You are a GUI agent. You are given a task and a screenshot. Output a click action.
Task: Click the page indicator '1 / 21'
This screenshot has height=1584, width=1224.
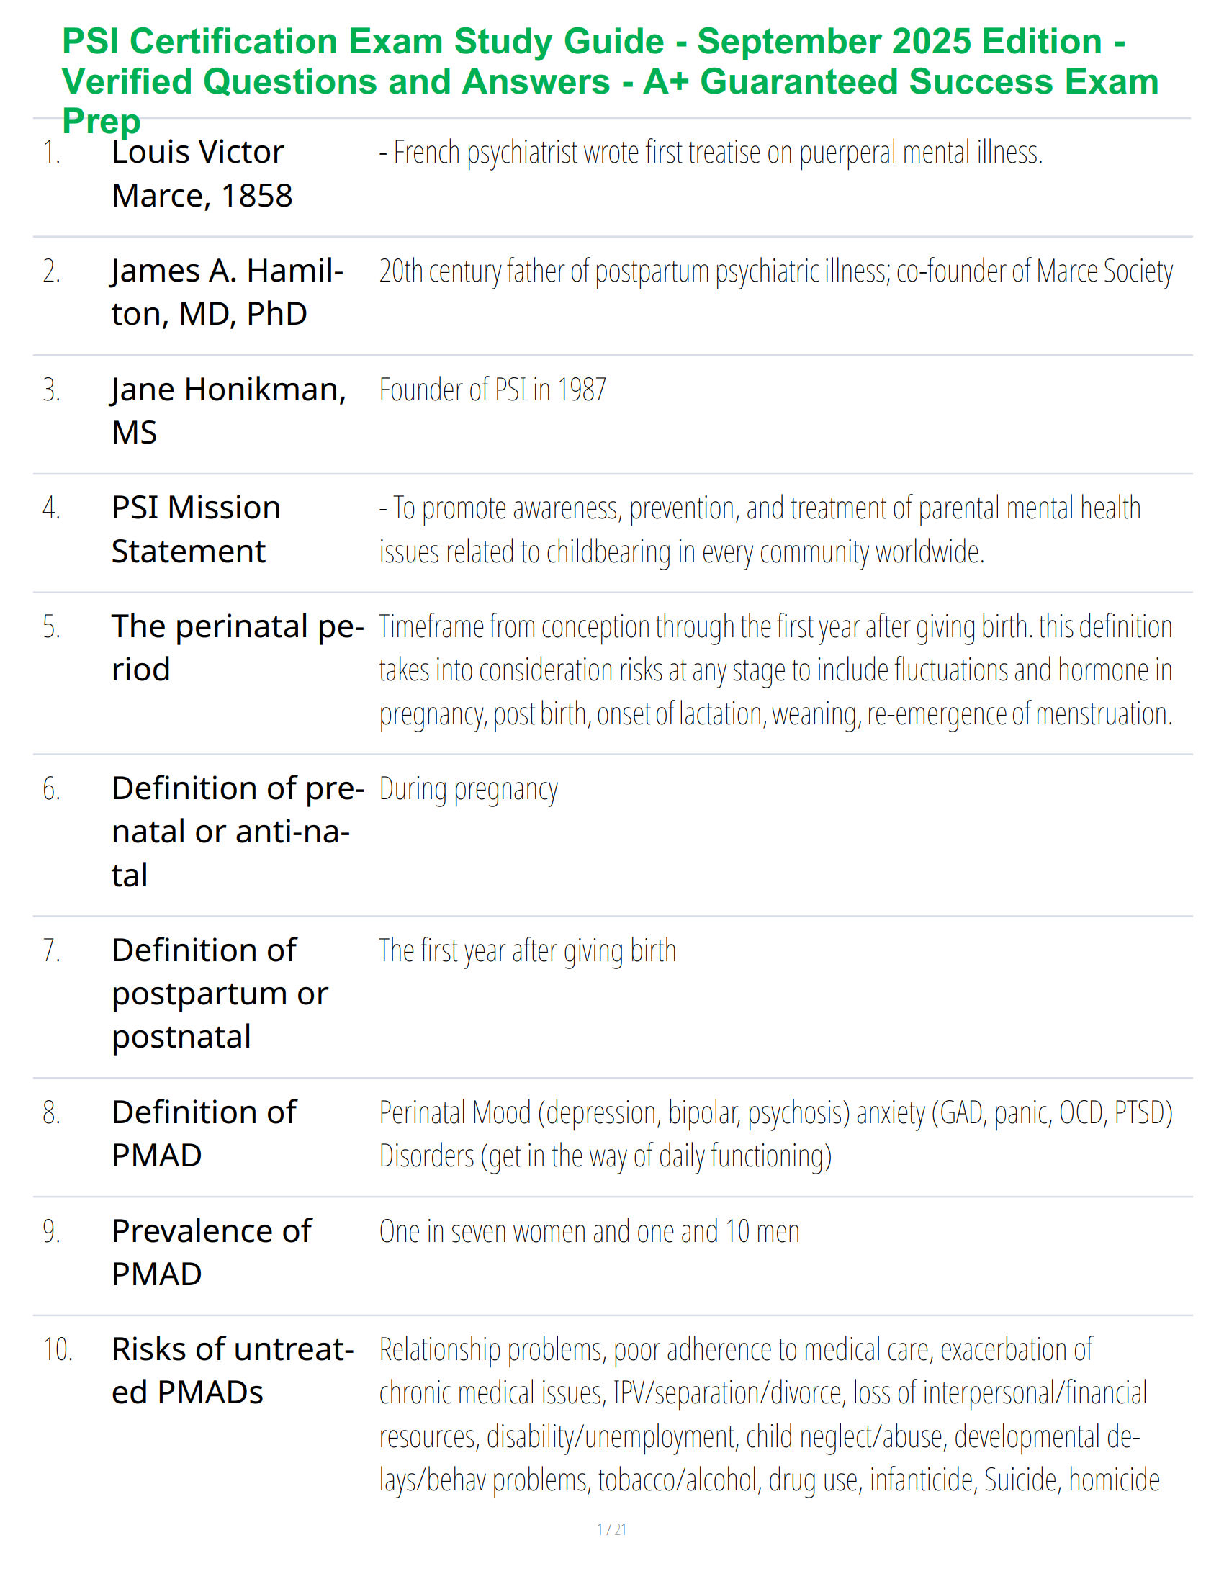pos(612,1529)
